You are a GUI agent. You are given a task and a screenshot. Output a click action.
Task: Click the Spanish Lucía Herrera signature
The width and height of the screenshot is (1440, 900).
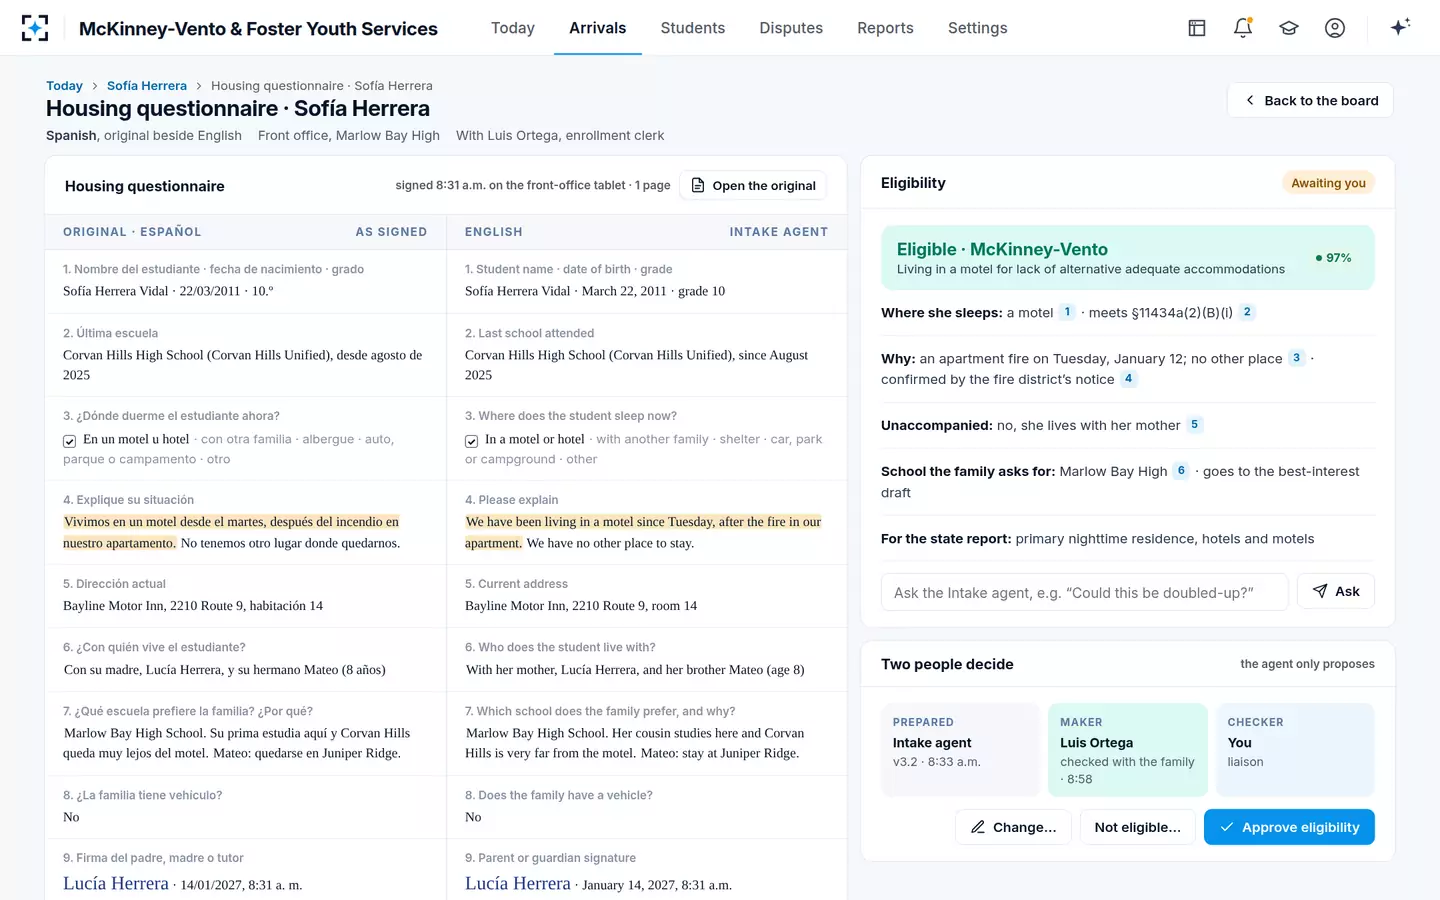coord(116,884)
